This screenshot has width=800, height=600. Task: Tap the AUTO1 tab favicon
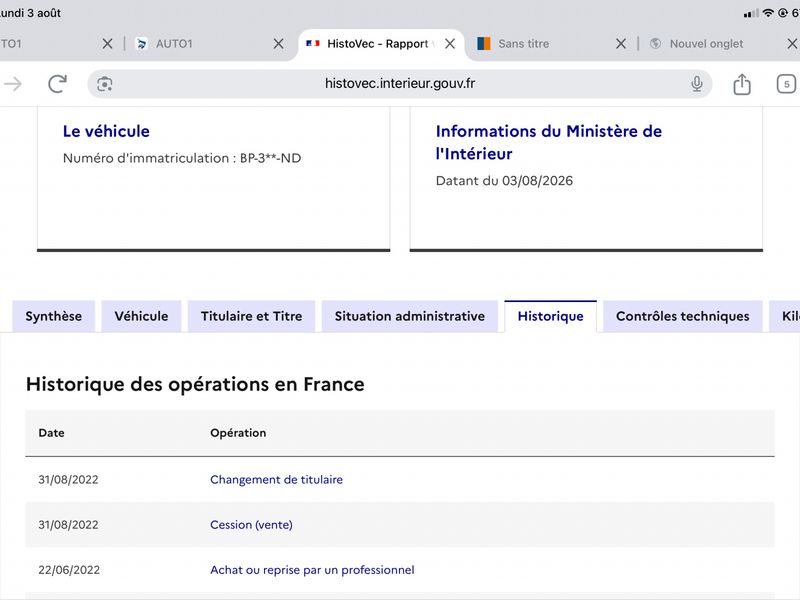(x=142, y=44)
